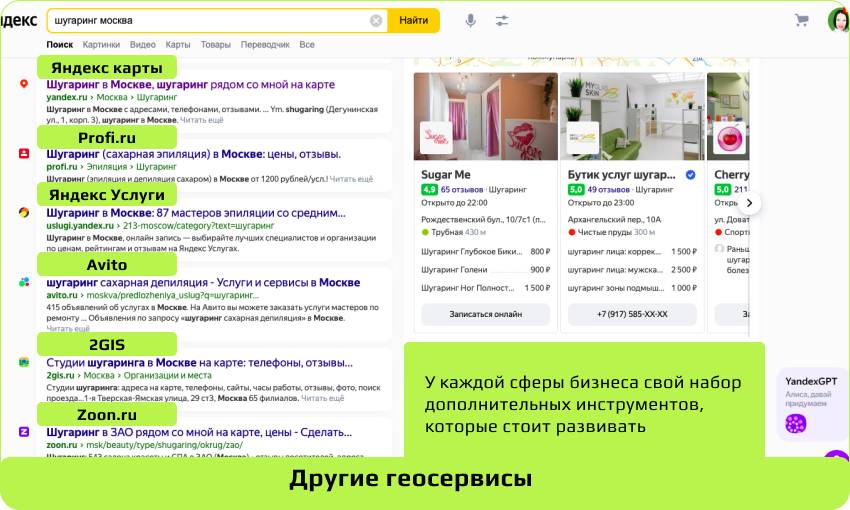Click the profi.ru › Эпиляция › Шугаринг breadcrumb

click(x=112, y=167)
